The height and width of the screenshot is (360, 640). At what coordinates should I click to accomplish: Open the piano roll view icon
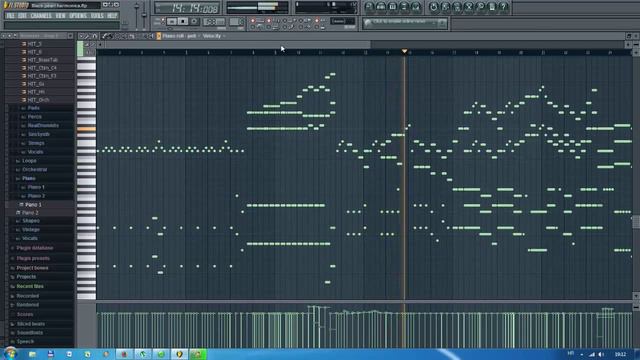pos(392,7)
